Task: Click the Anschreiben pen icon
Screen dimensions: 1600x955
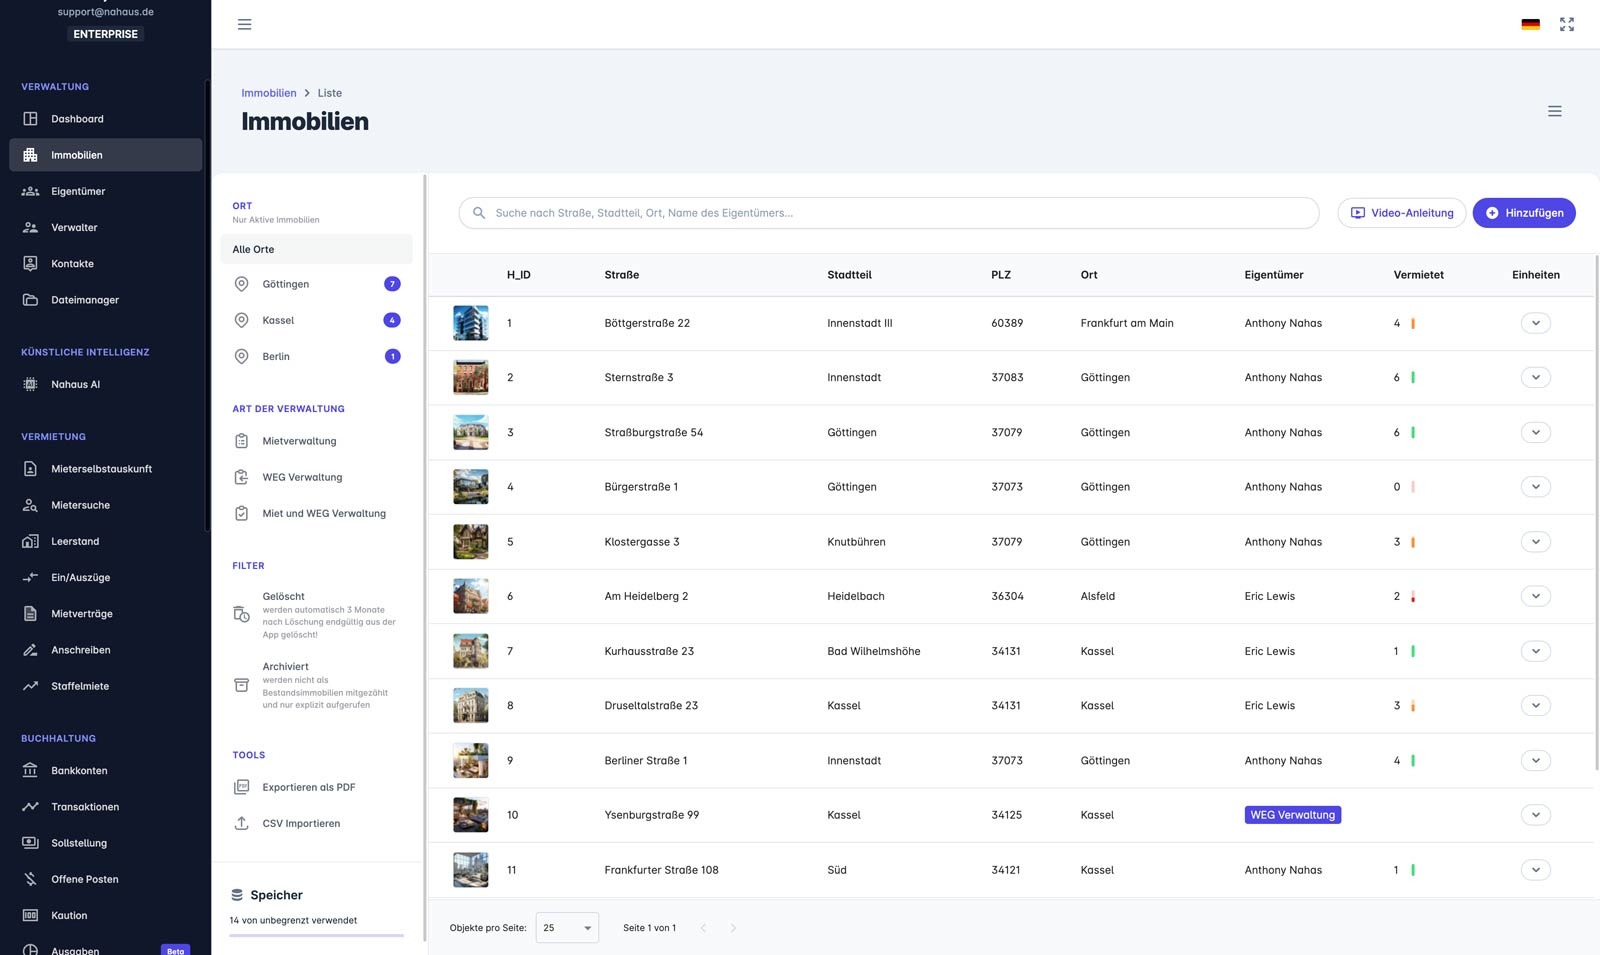Action: [30, 650]
